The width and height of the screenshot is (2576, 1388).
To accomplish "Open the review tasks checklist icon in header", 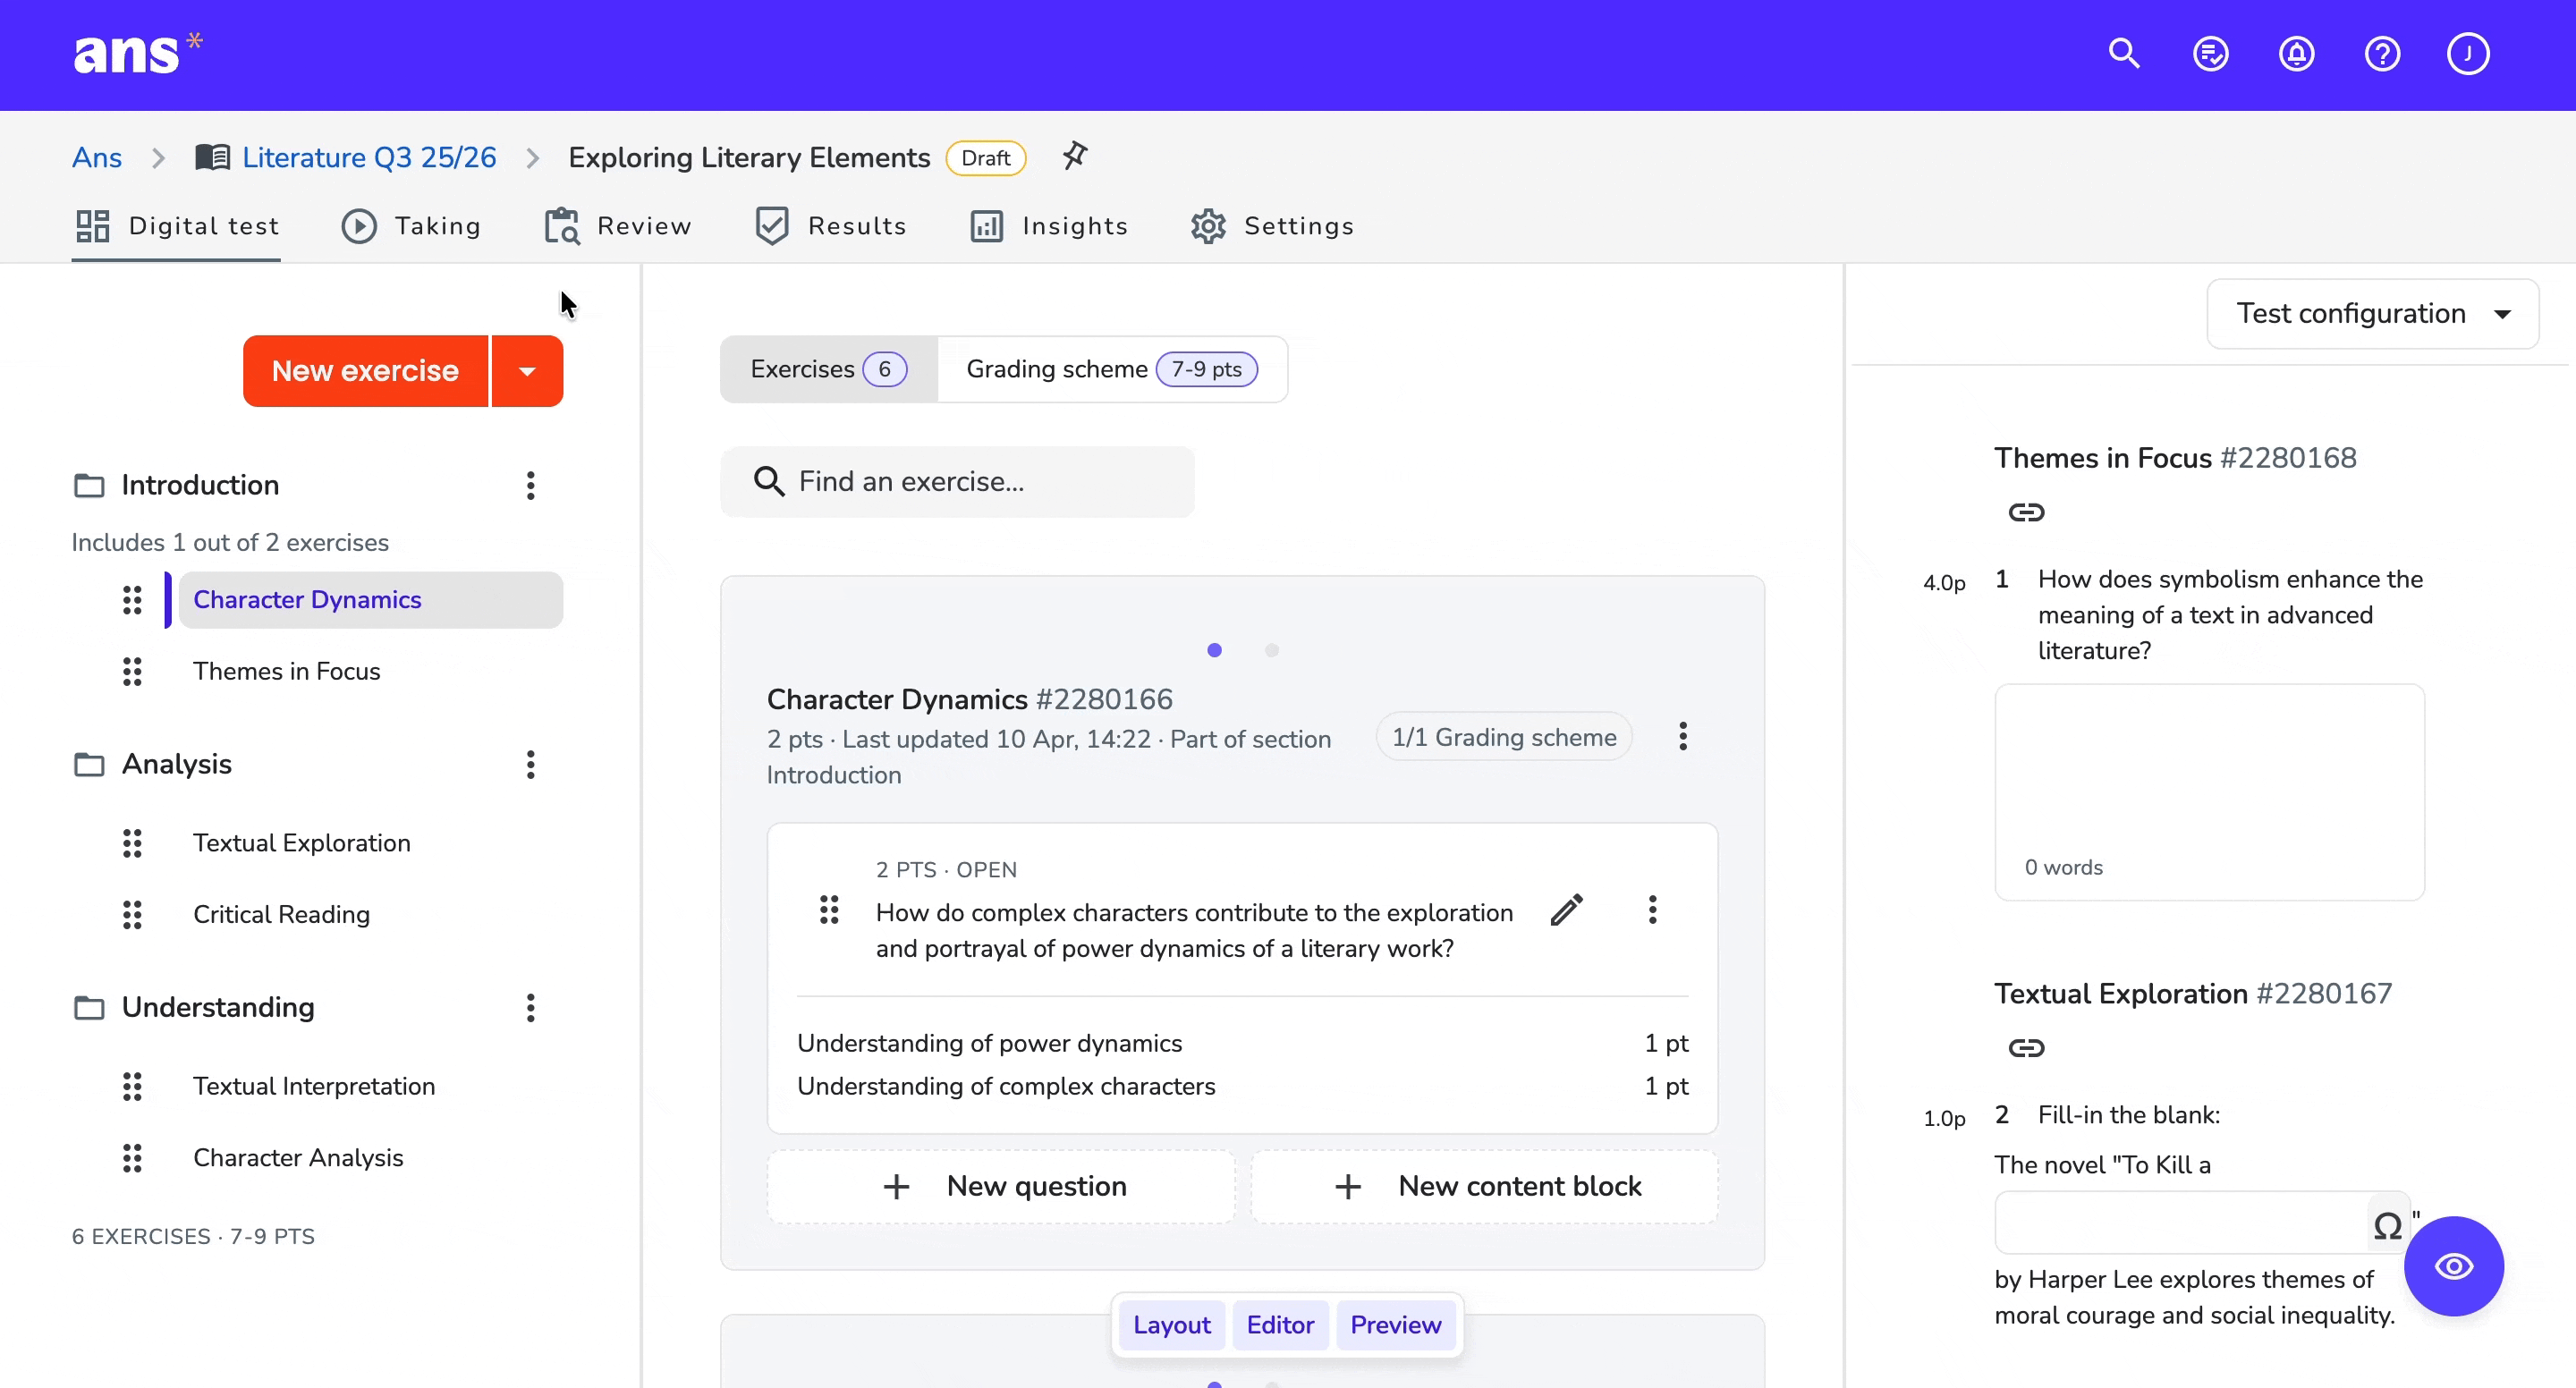I will [x=2210, y=54].
